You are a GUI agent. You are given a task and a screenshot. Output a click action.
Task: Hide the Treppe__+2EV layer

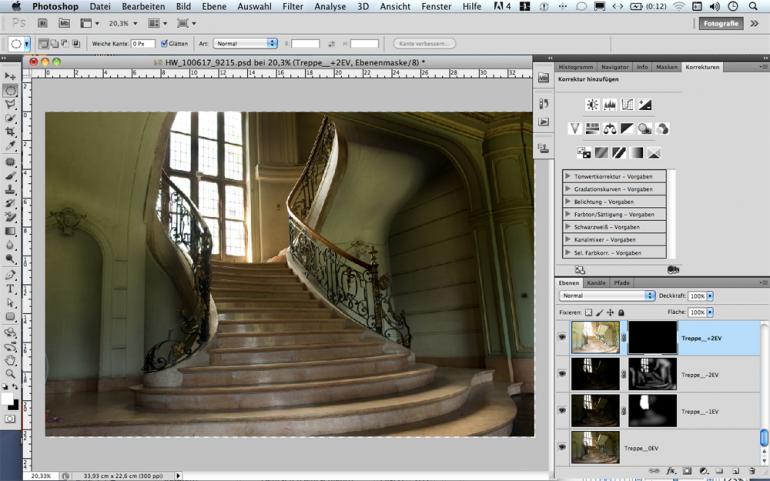[562, 338]
